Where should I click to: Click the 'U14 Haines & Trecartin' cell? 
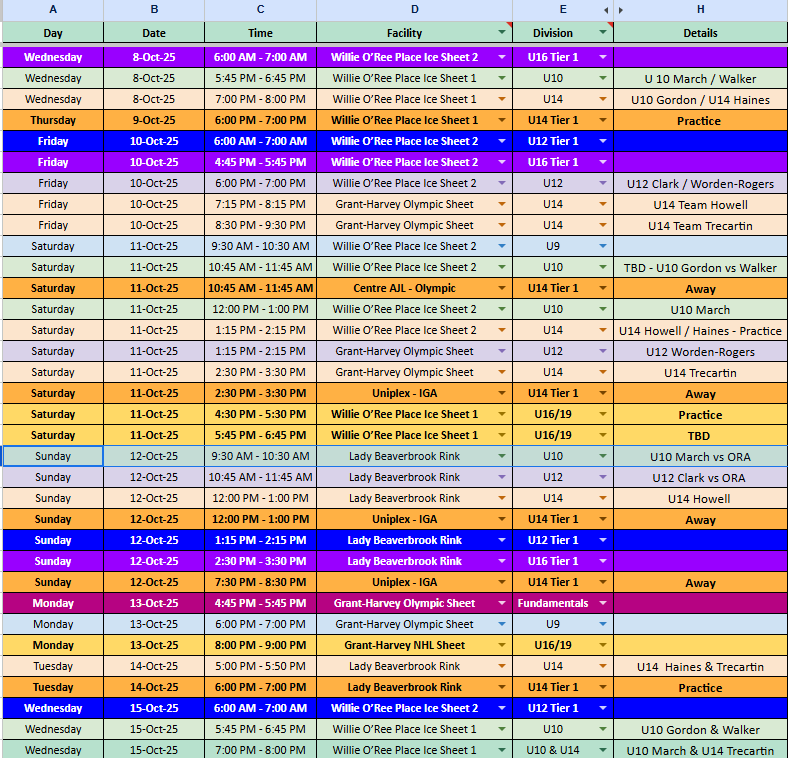tap(700, 666)
